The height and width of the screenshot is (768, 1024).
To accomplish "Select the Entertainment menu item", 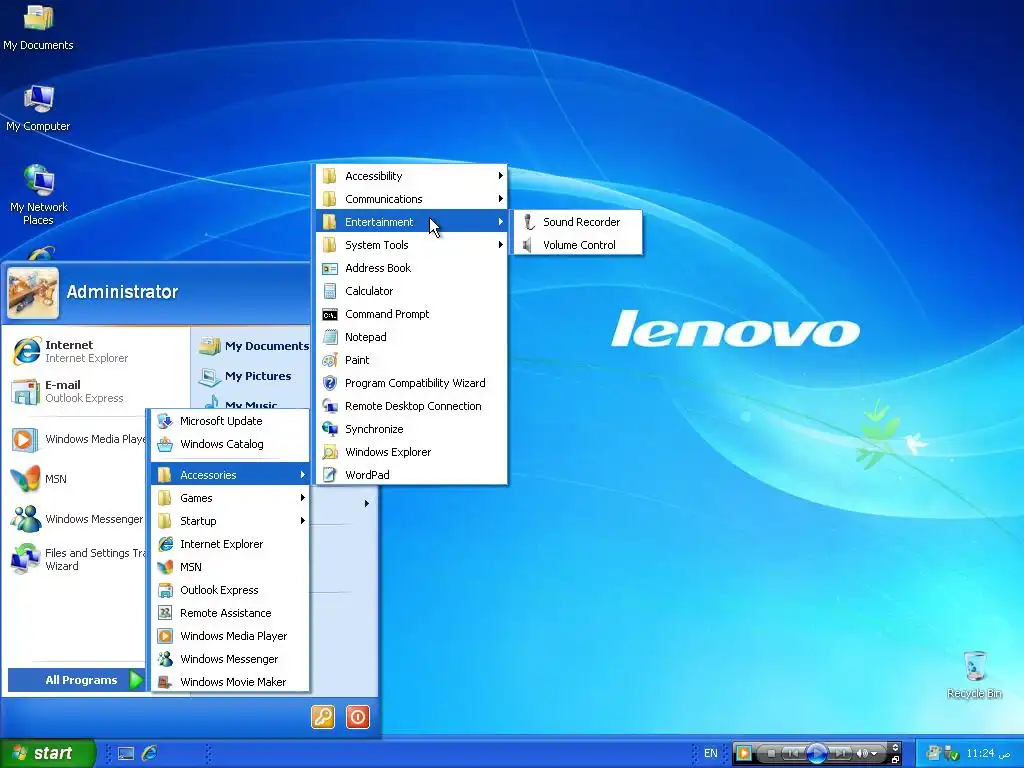I will click(411, 222).
